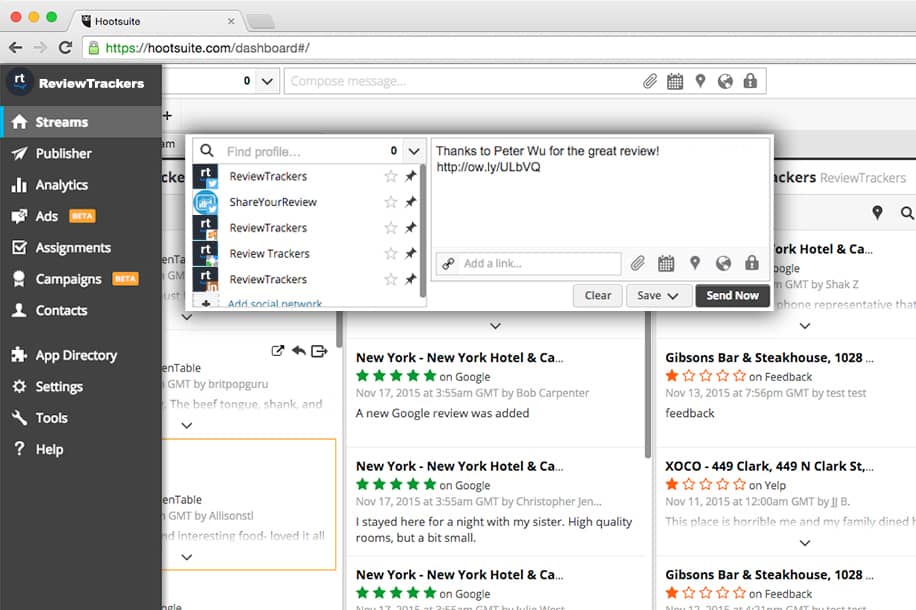Click the top Compose message field
The image size is (916, 610).
[462, 81]
